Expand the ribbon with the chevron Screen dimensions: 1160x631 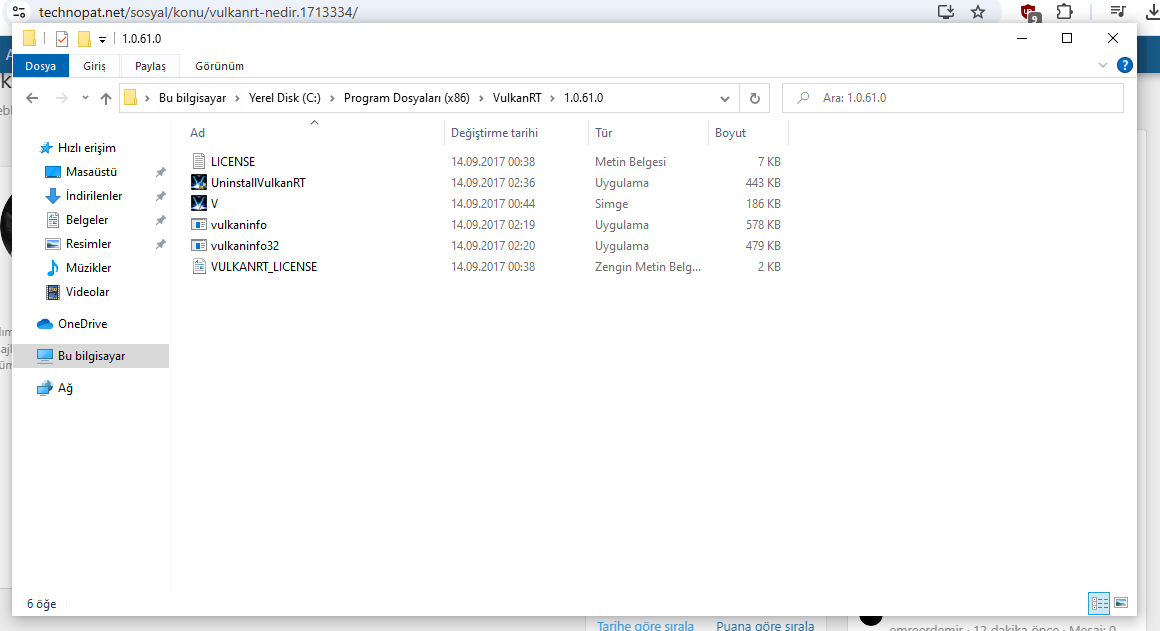coord(1102,65)
